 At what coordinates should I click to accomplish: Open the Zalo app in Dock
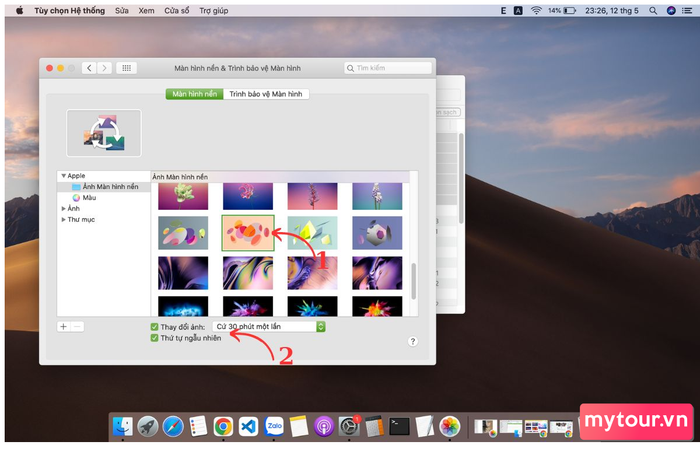tap(274, 426)
